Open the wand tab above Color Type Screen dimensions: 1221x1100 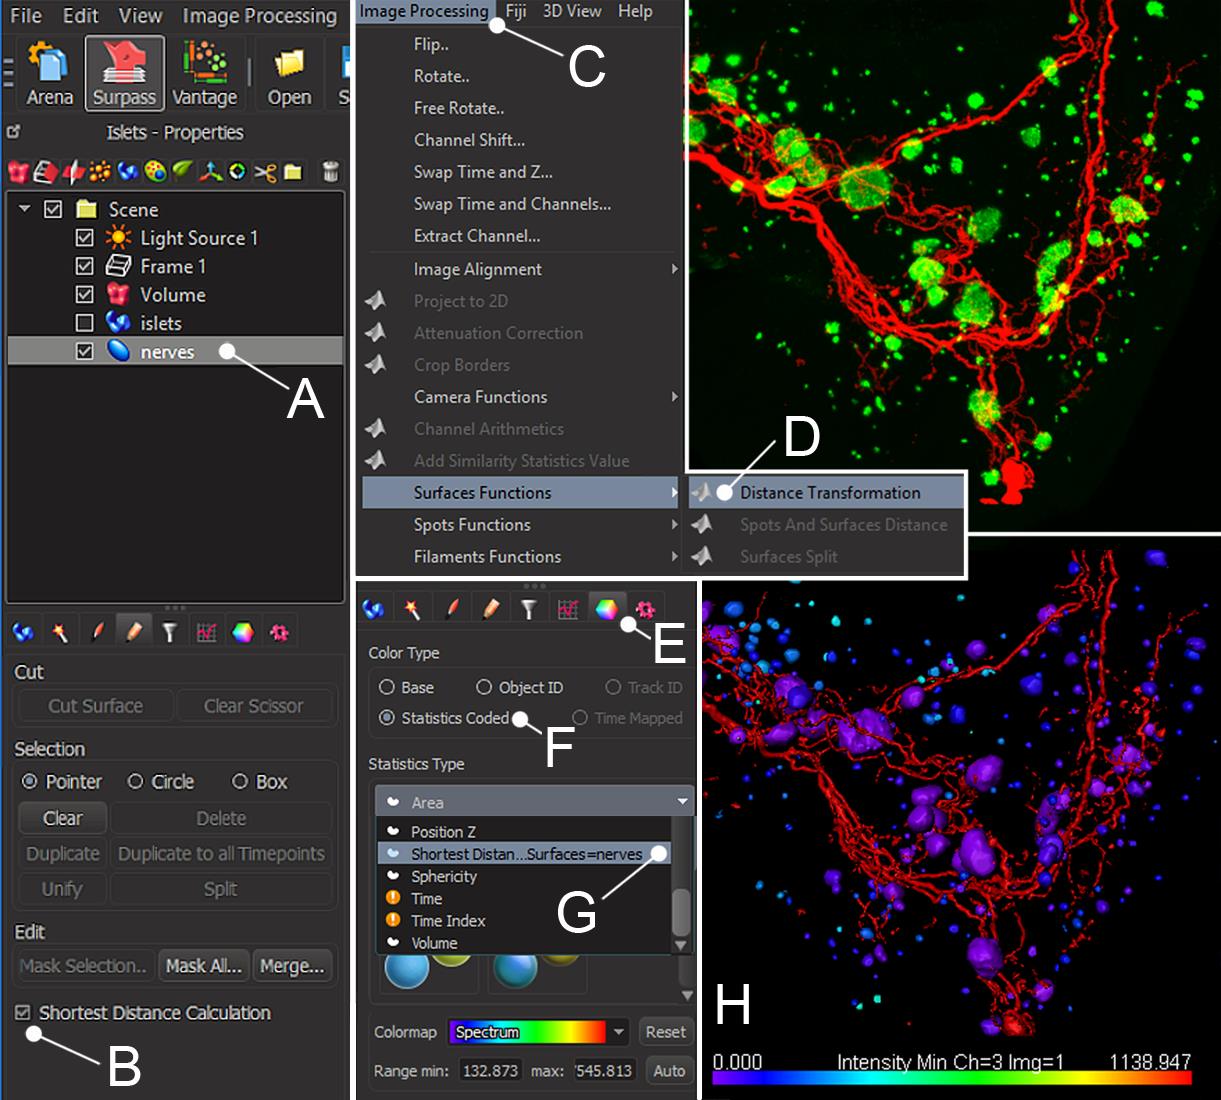(x=412, y=608)
